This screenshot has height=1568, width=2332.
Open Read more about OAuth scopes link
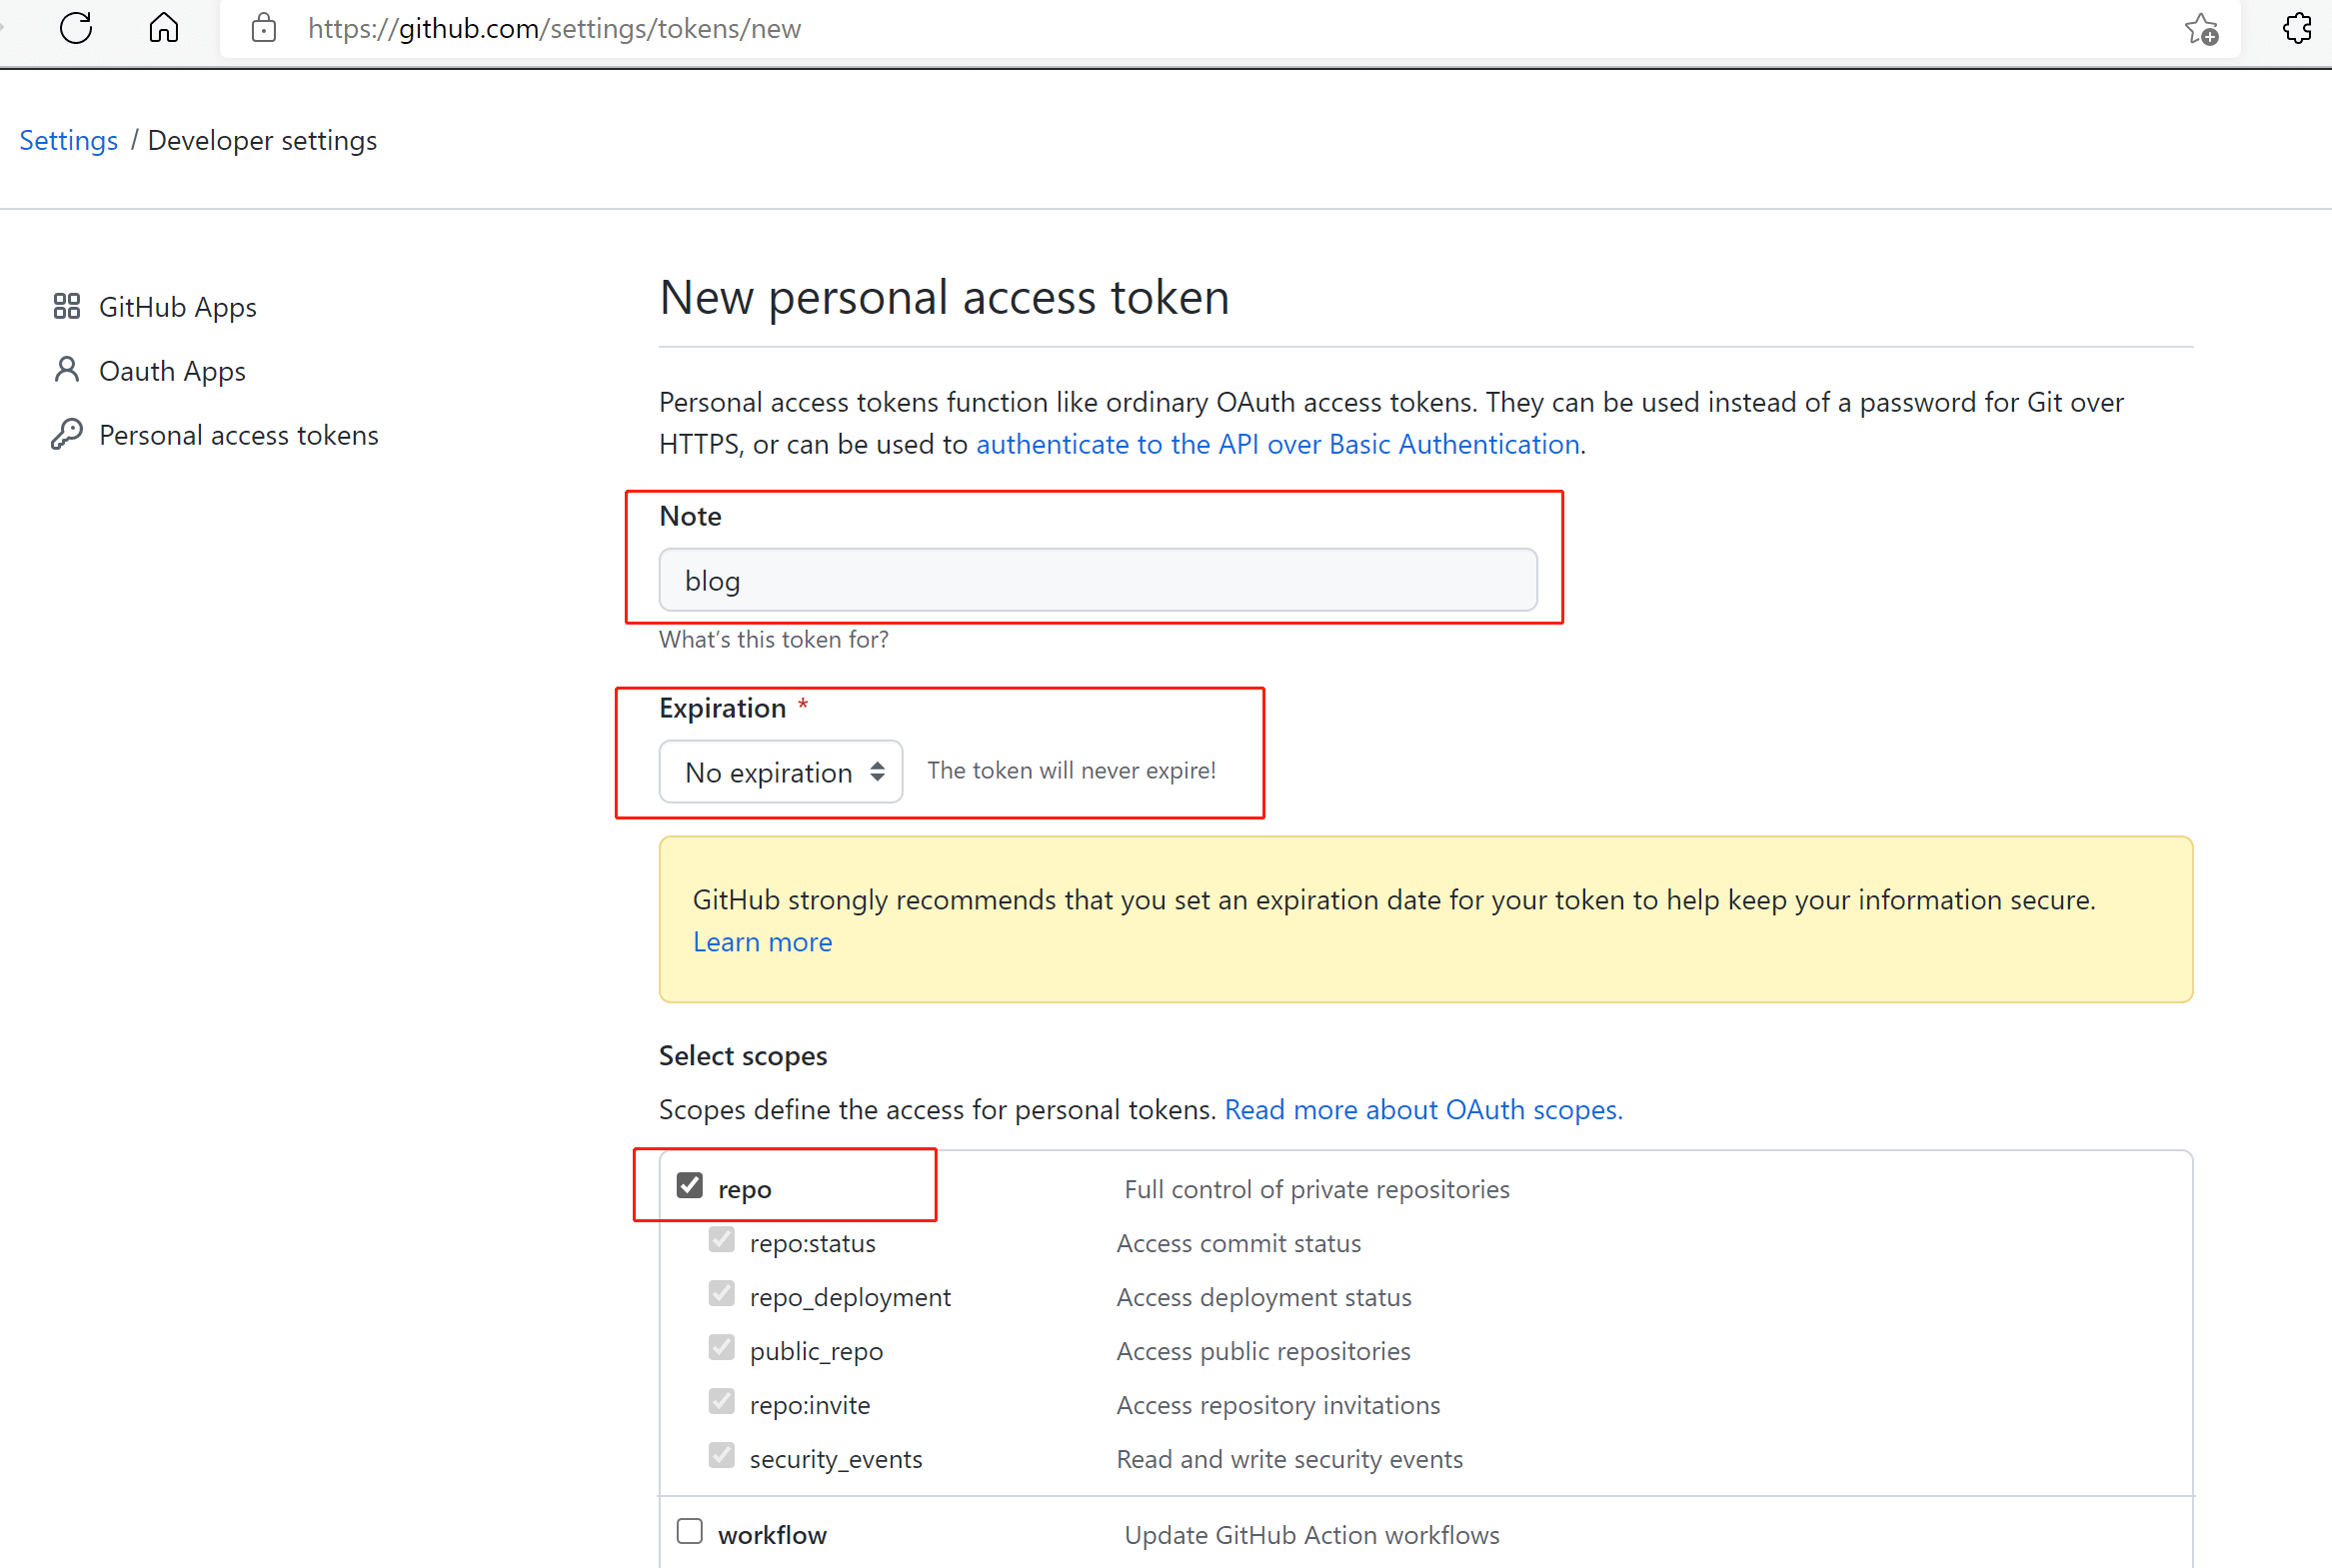[1423, 1110]
